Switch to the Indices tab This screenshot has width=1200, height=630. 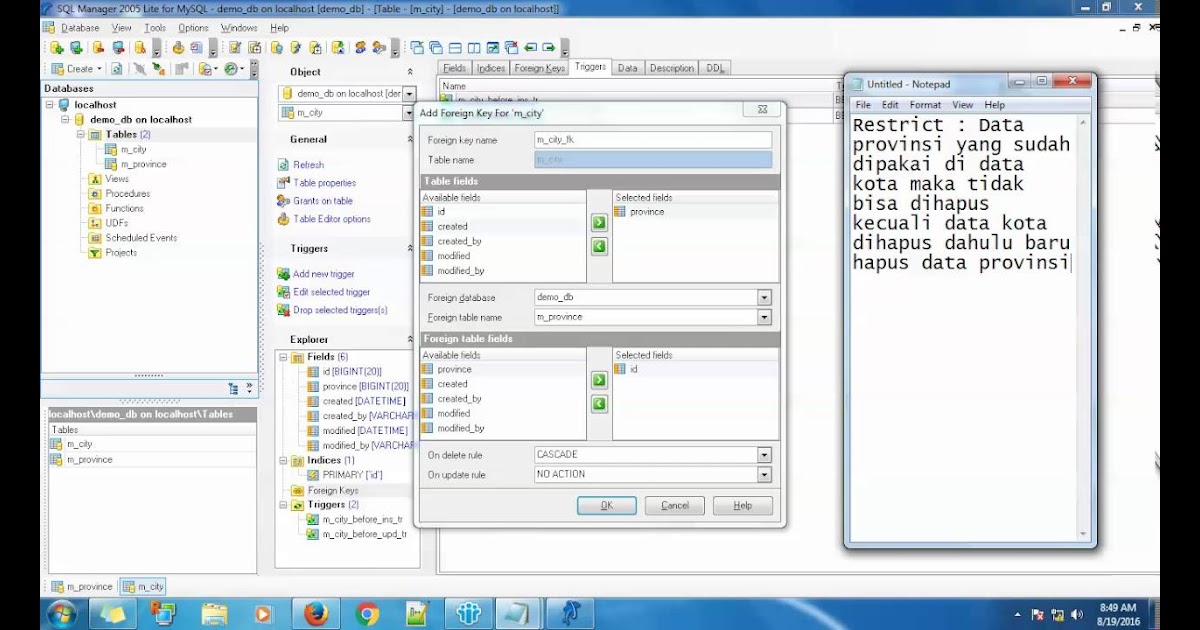(x=490, y=68)
